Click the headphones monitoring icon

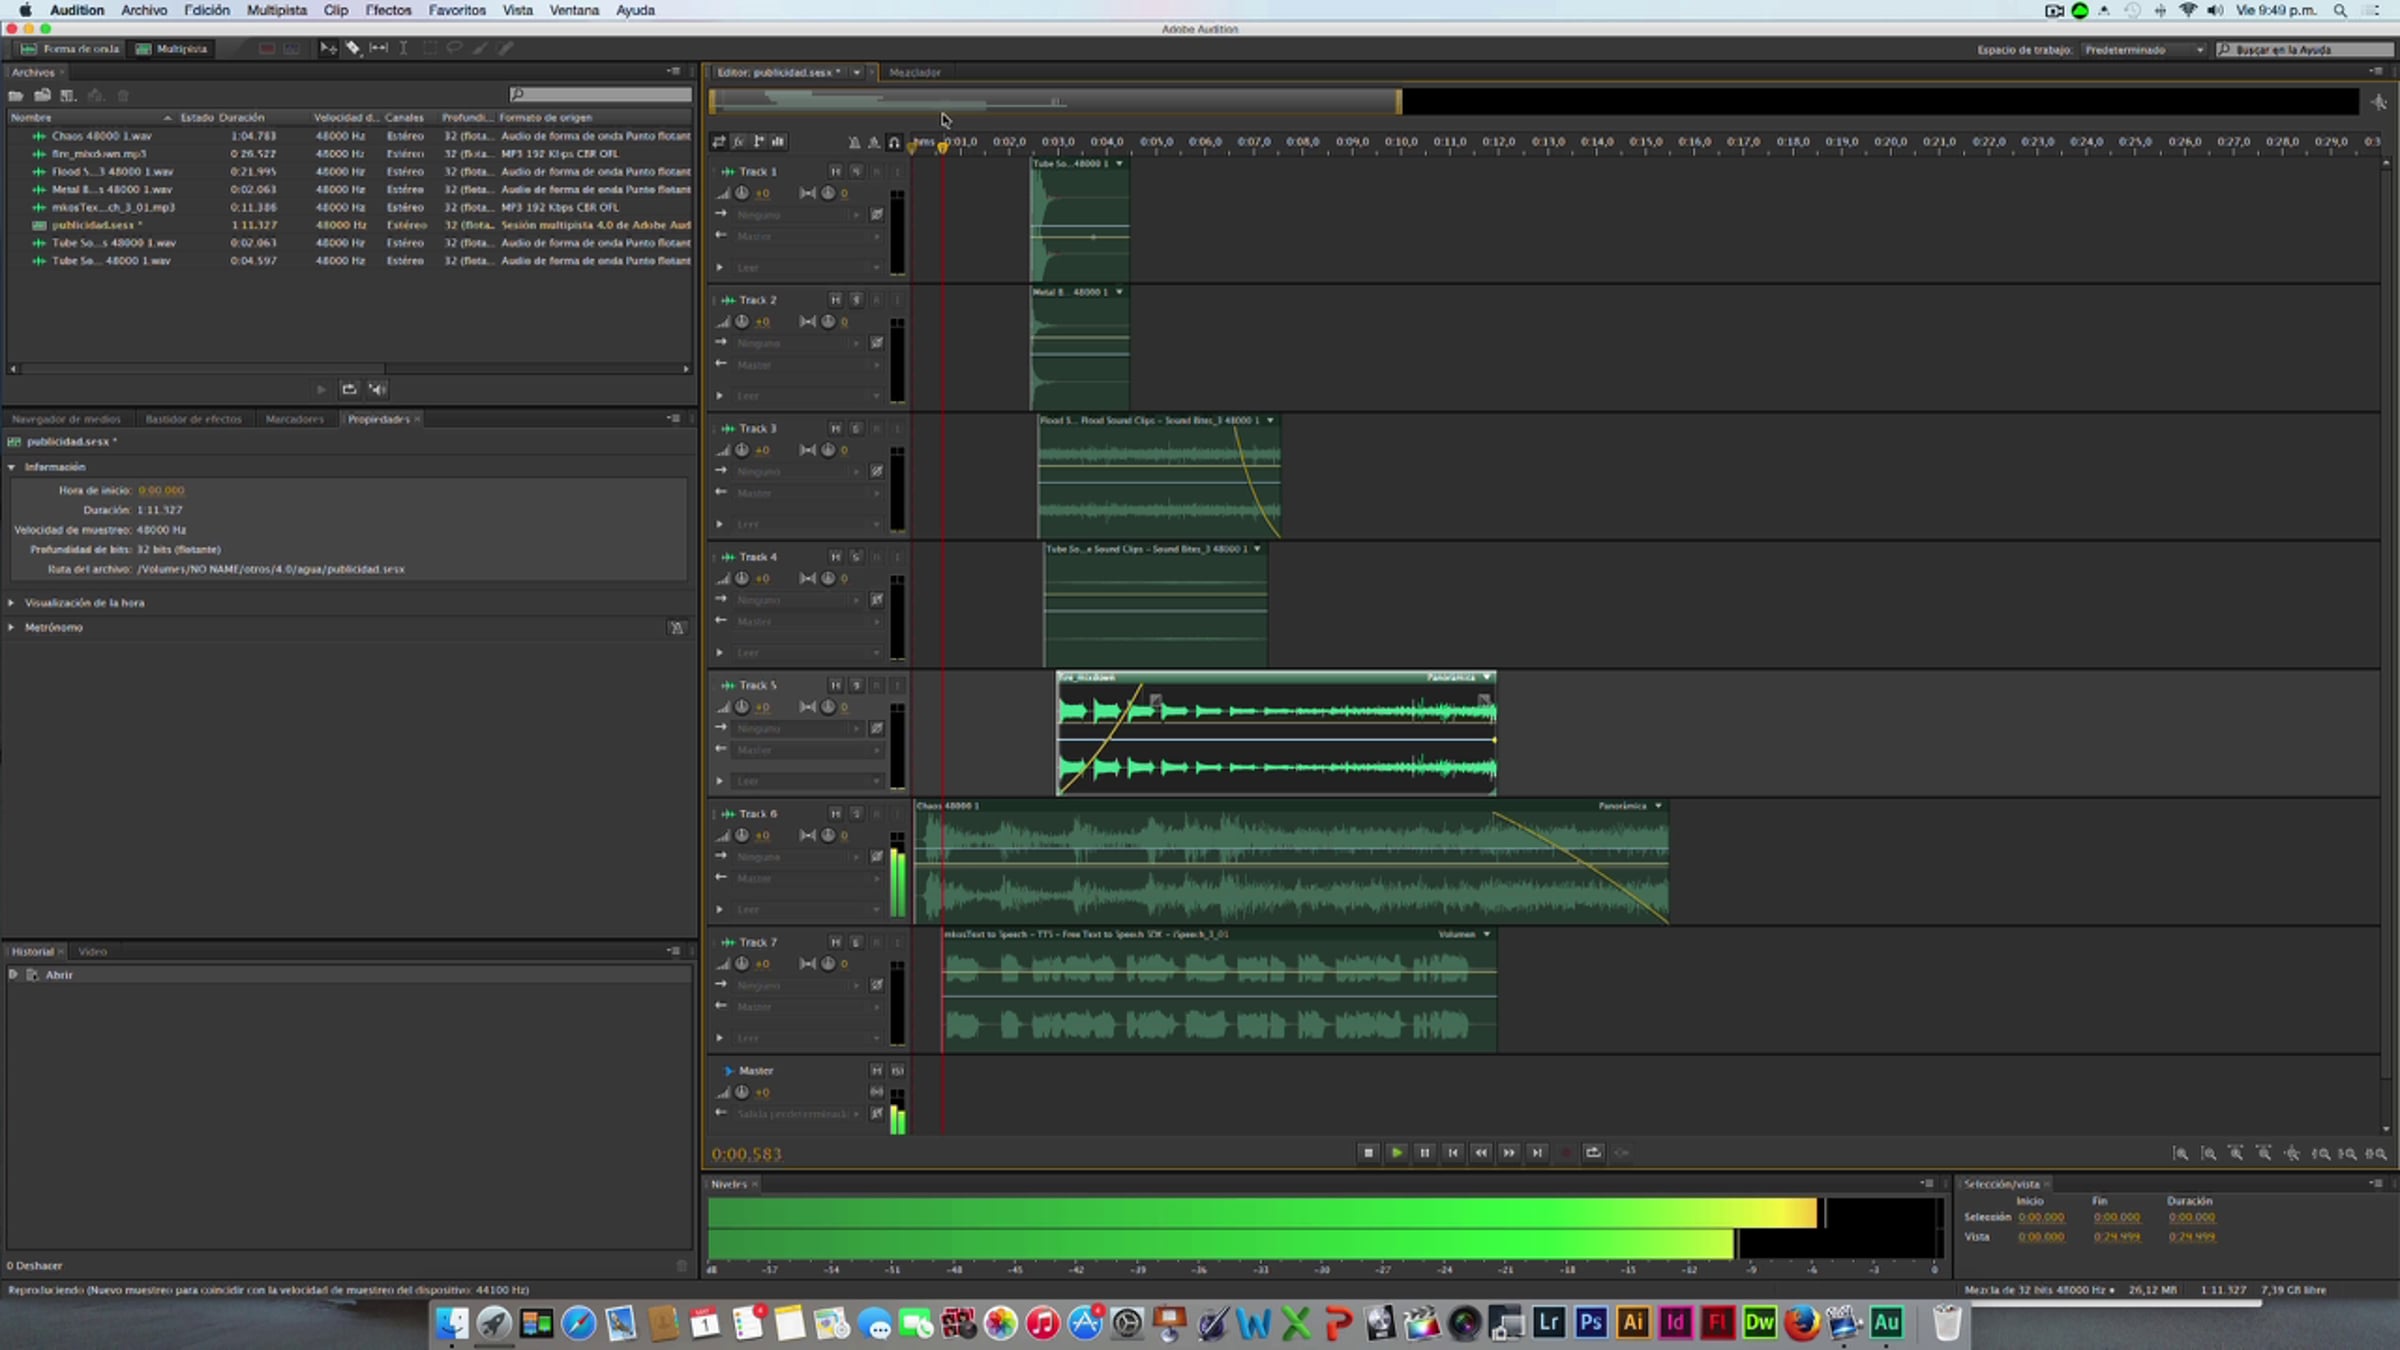pyautogui.click(x=894, y=142)
